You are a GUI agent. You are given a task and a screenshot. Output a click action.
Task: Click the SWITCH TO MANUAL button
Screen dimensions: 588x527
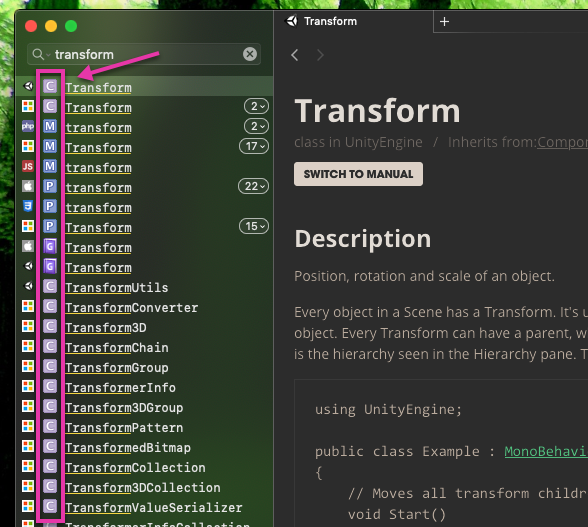(x=358, y=174)
